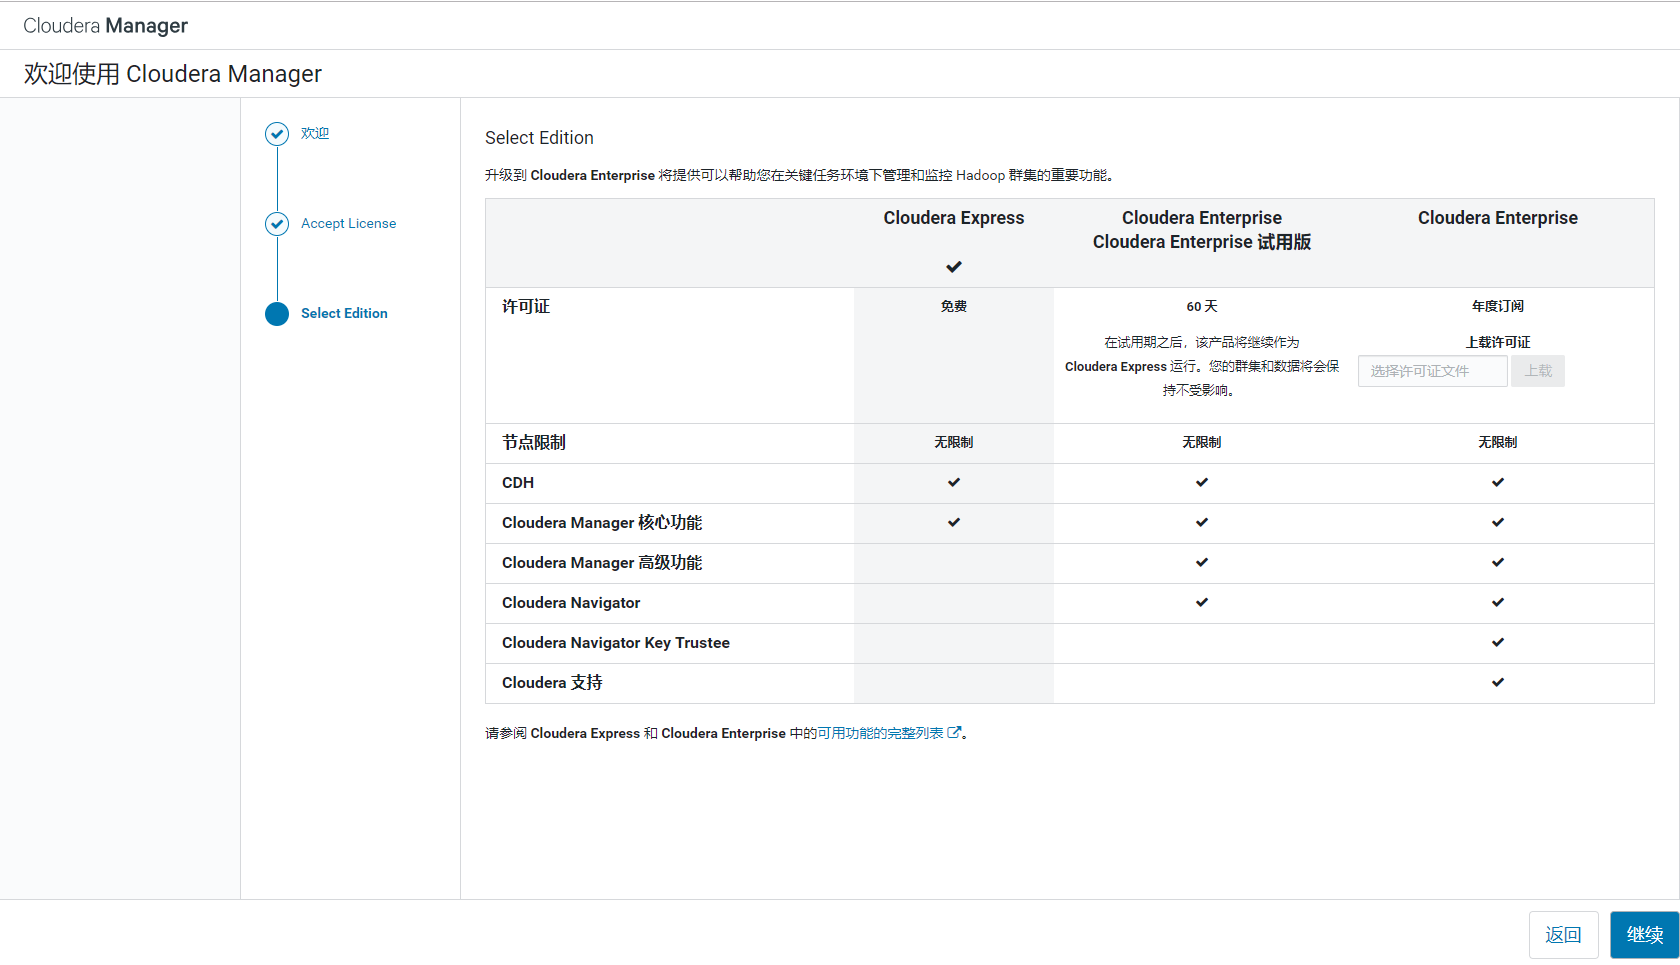Screen dimensions: 1680x965
Task: Click the Select Edition step filled circle
Action: [x=277, y=314]
